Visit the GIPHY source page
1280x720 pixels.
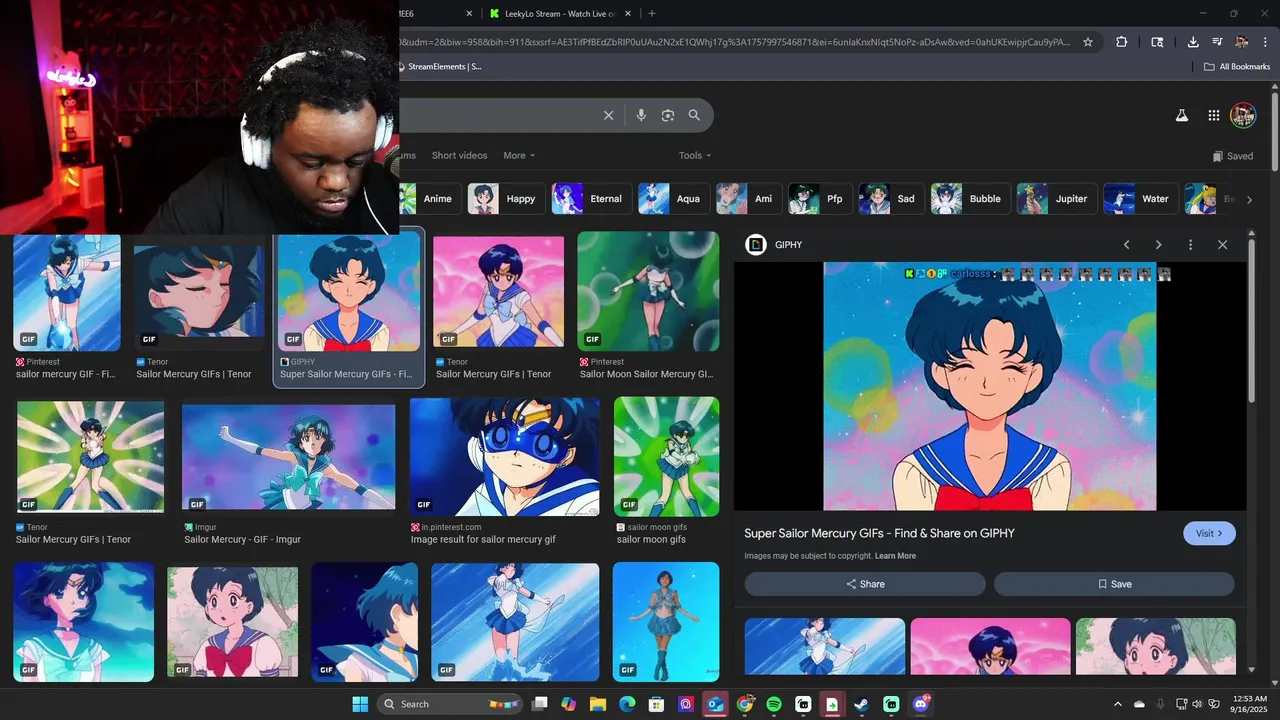(1209, 533)
